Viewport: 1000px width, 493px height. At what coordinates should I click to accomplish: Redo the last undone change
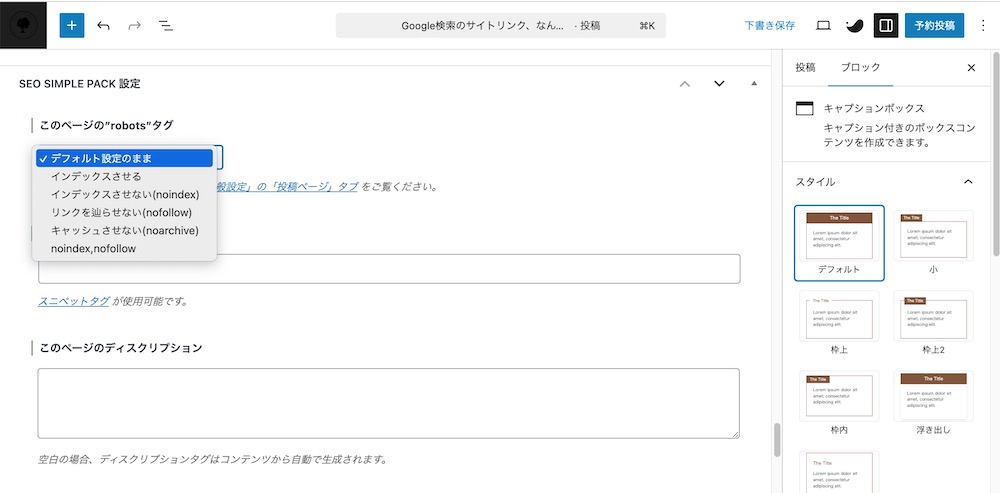[x=135, y=26]
